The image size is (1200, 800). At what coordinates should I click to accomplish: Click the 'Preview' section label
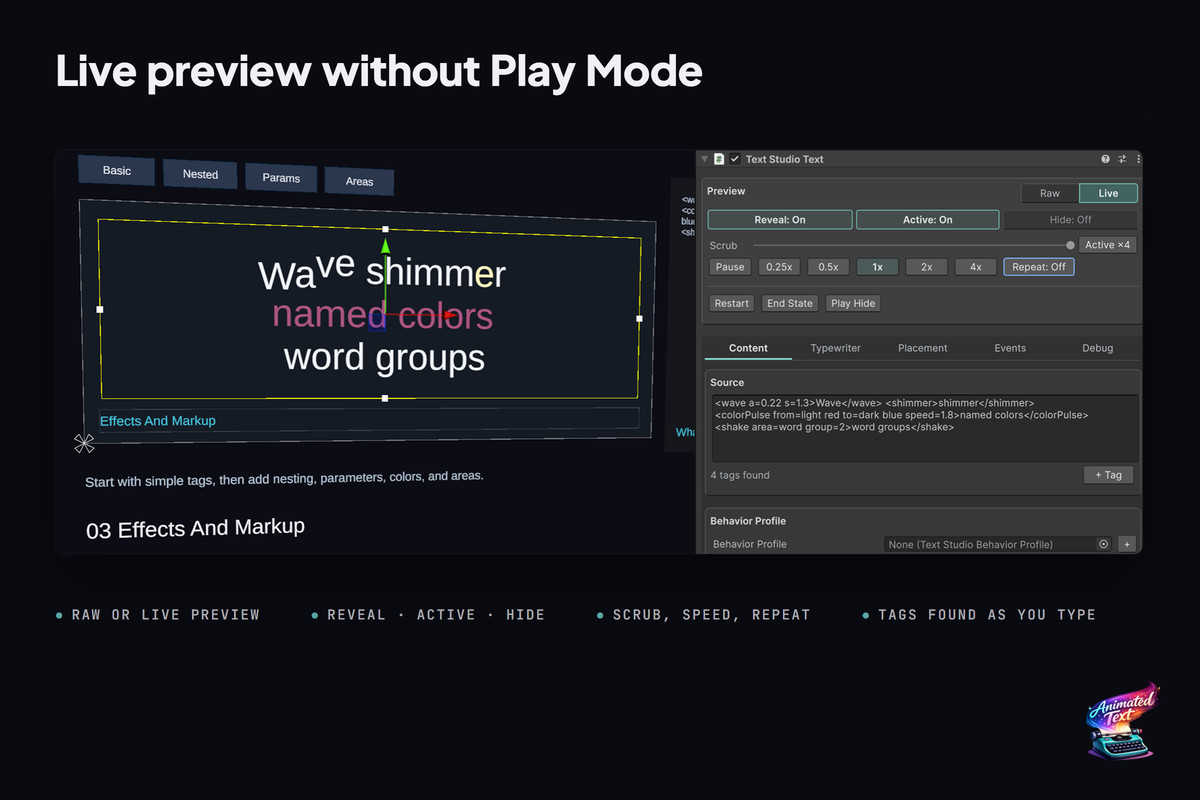(726, 191)
